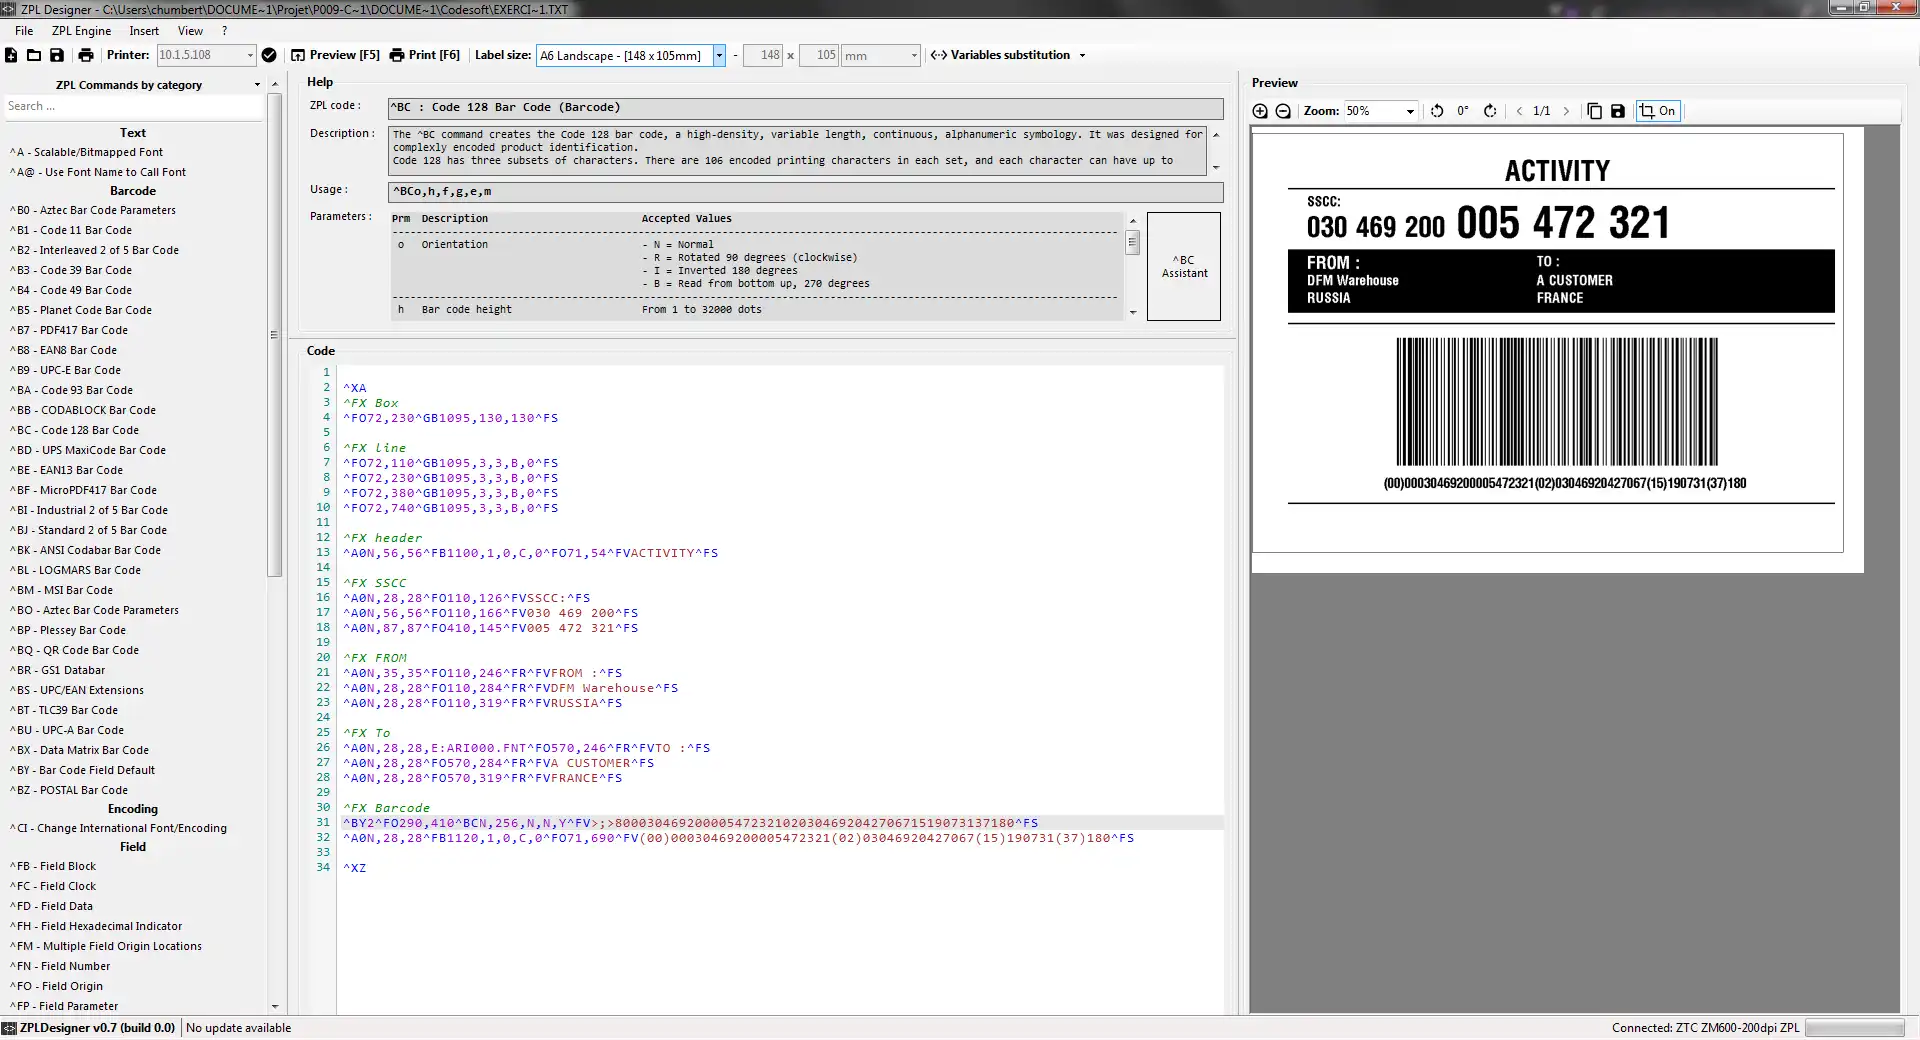Go to previous preview page
Viewport: 1920px width, 1040px height.
click(x=1519, y=111)
